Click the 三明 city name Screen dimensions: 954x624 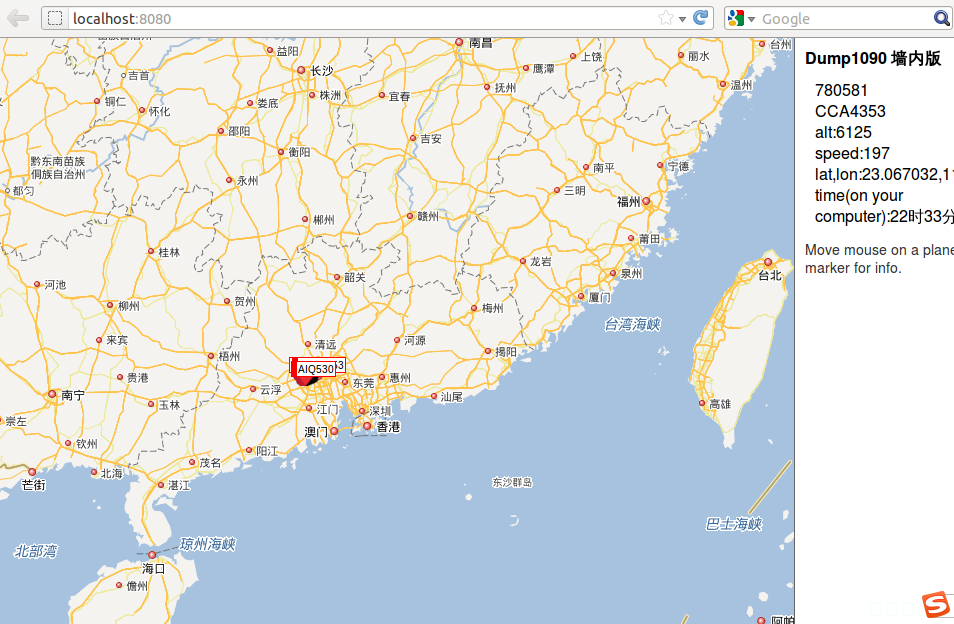[575, 191]
